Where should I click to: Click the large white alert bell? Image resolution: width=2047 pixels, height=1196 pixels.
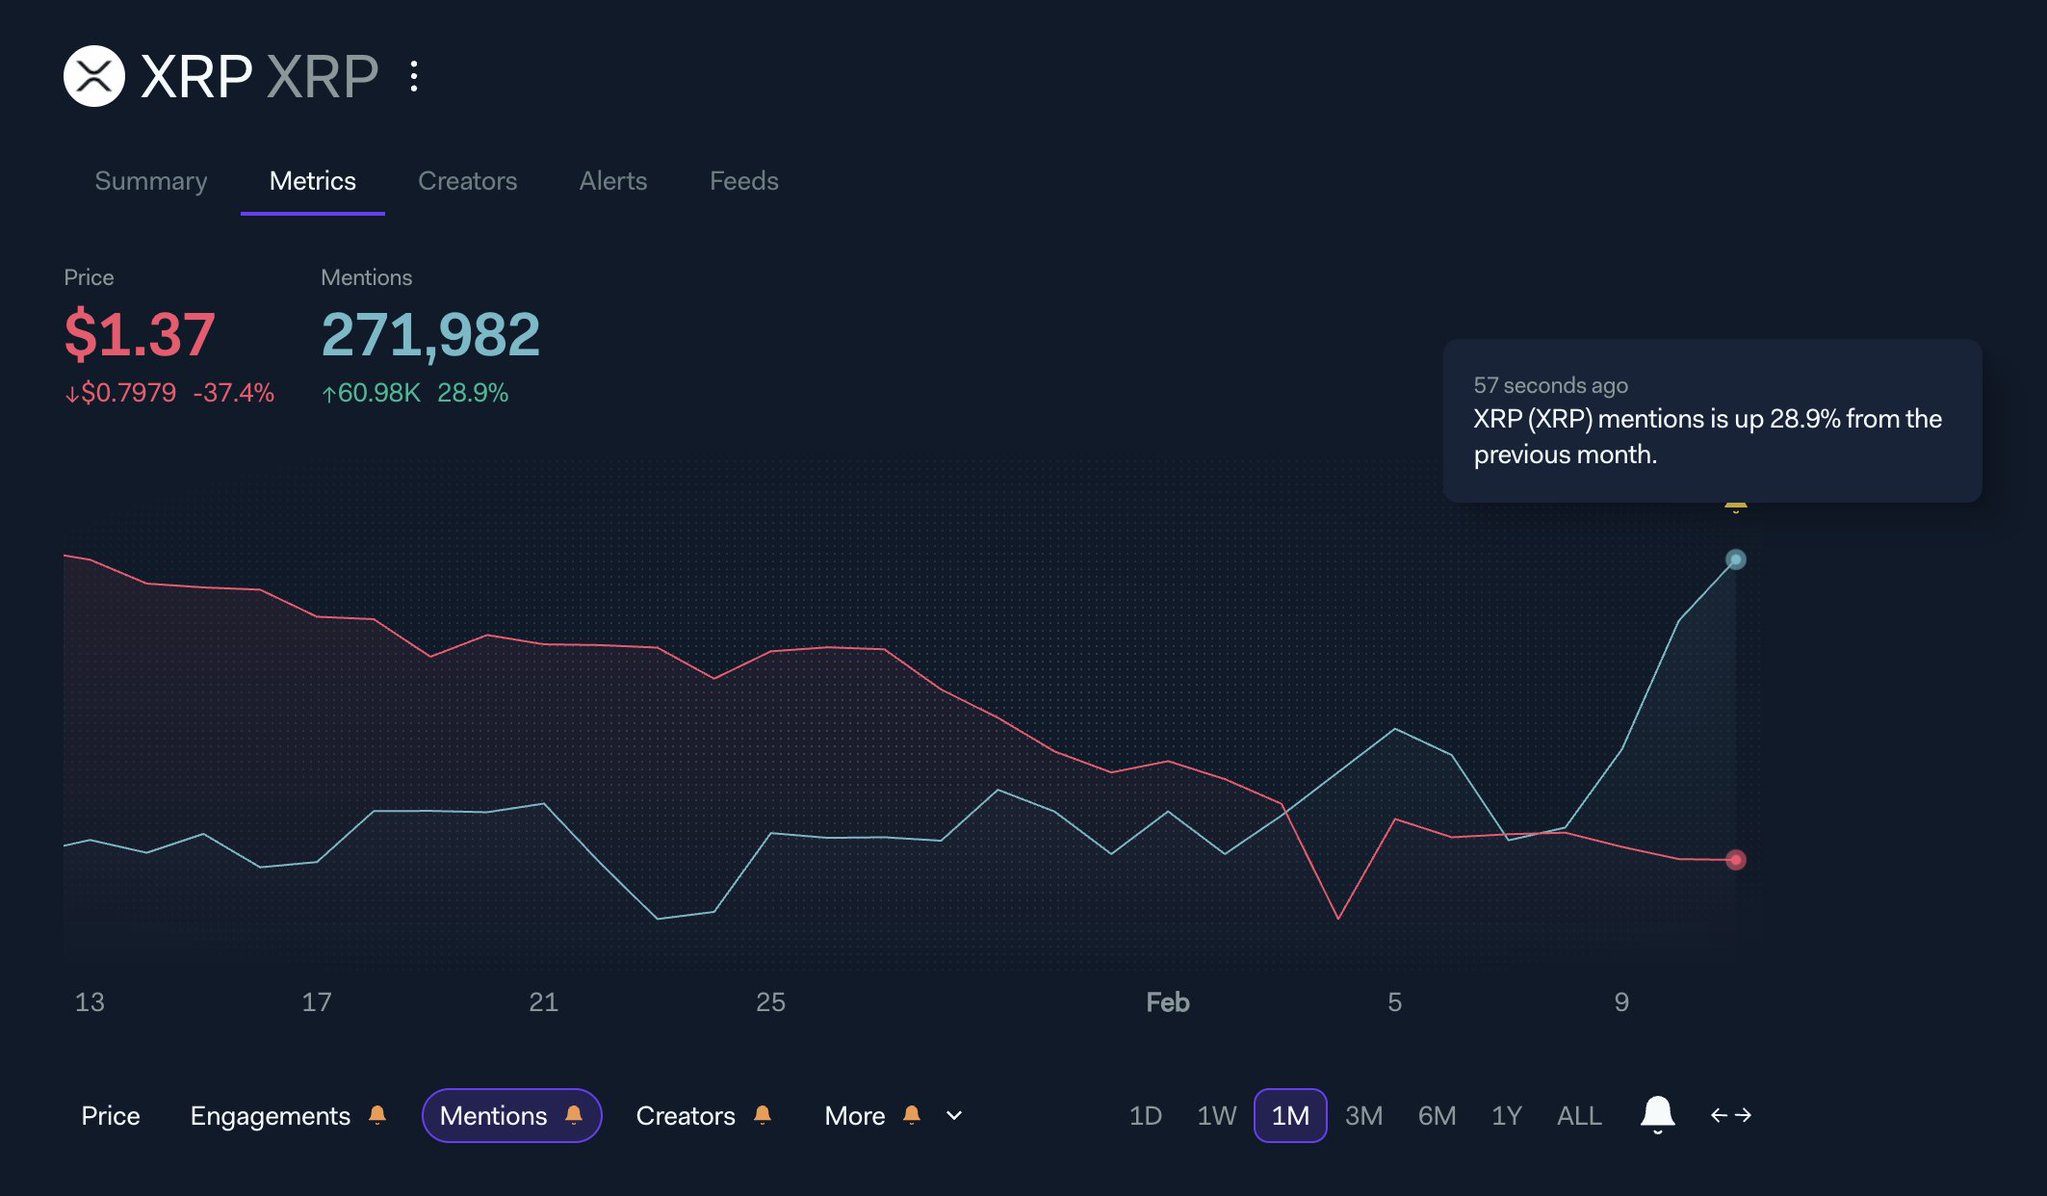coord(1657,1114)
